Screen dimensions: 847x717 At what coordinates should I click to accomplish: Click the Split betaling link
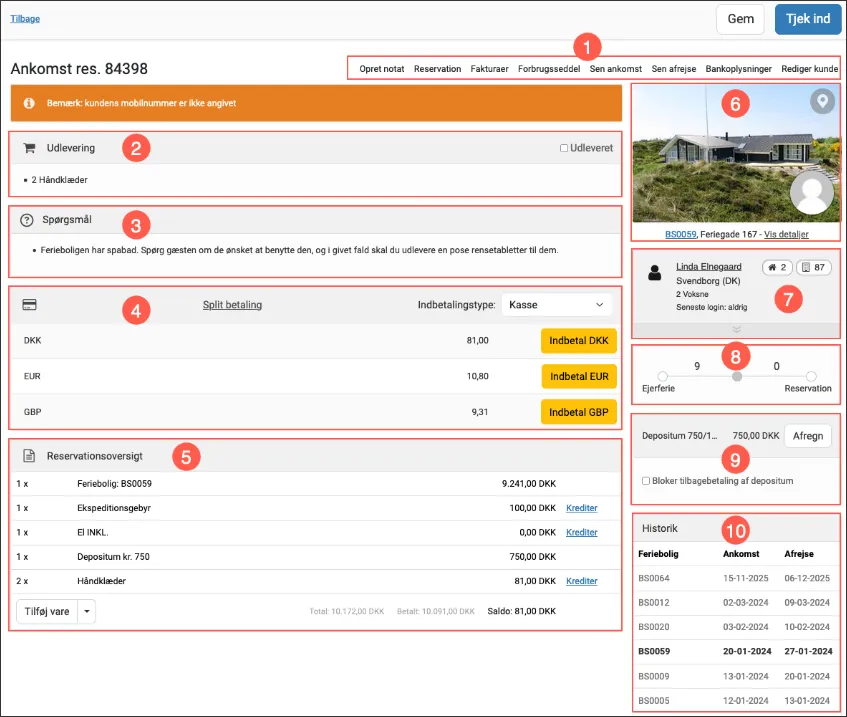[232, 304]
